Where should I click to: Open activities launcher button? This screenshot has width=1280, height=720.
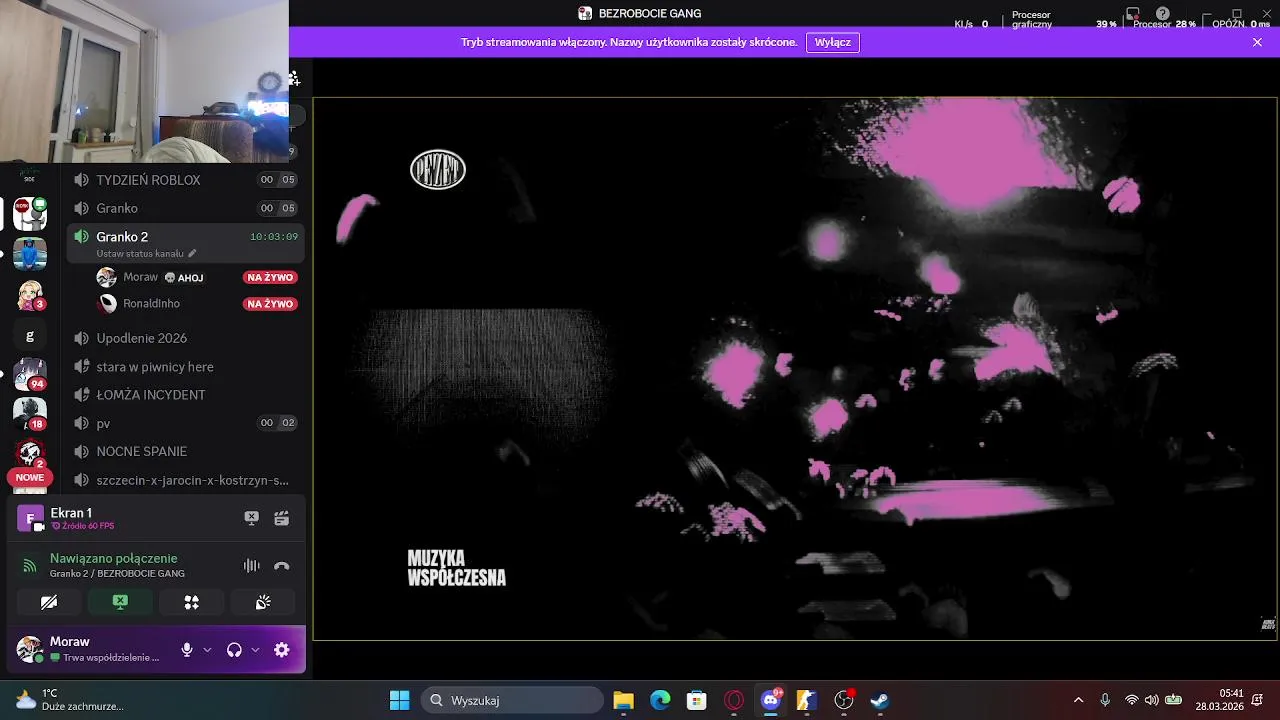[x=192, y=602]
